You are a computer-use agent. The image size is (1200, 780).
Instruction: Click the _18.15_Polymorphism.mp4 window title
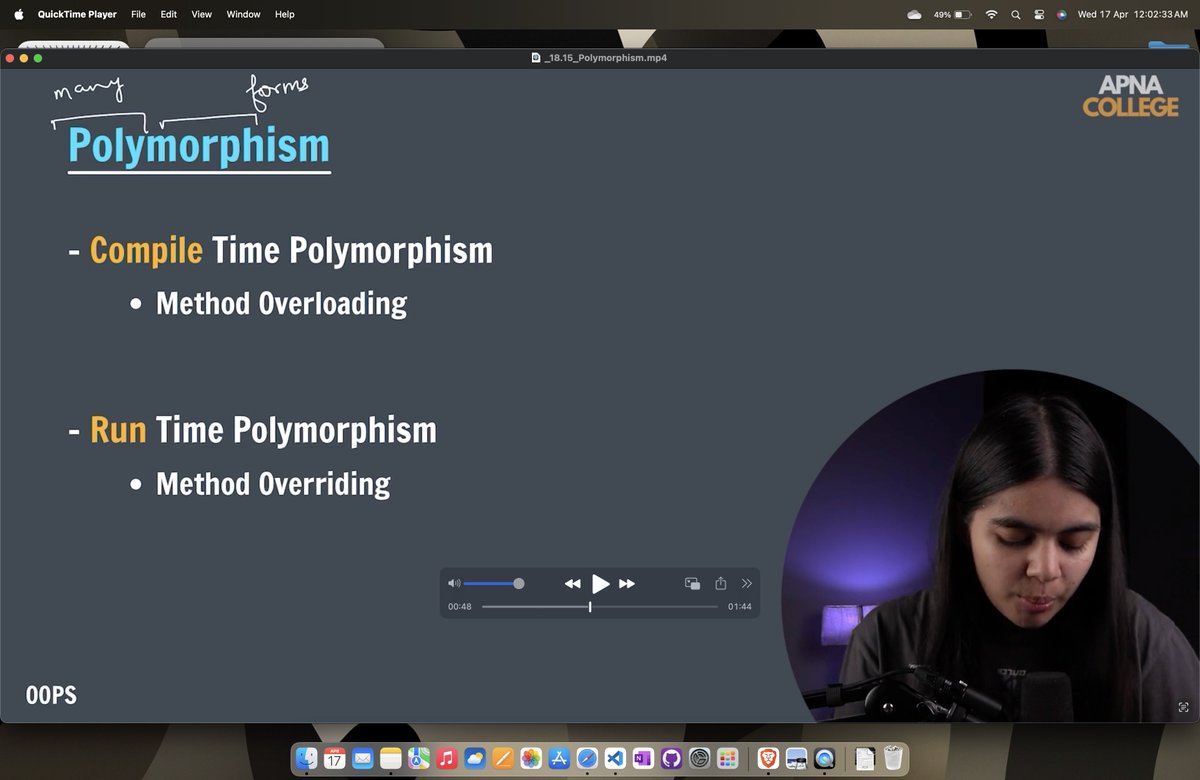tap(606, 58)
